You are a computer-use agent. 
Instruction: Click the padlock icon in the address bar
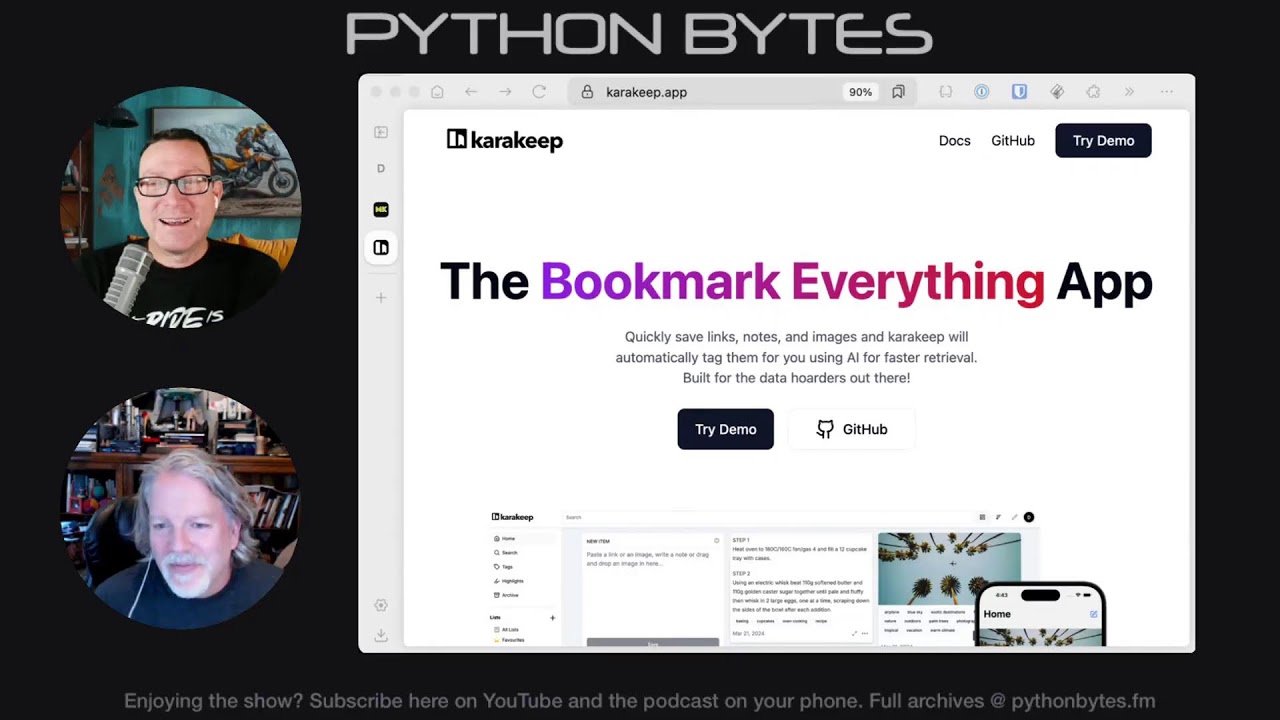[x=588, y=92]
